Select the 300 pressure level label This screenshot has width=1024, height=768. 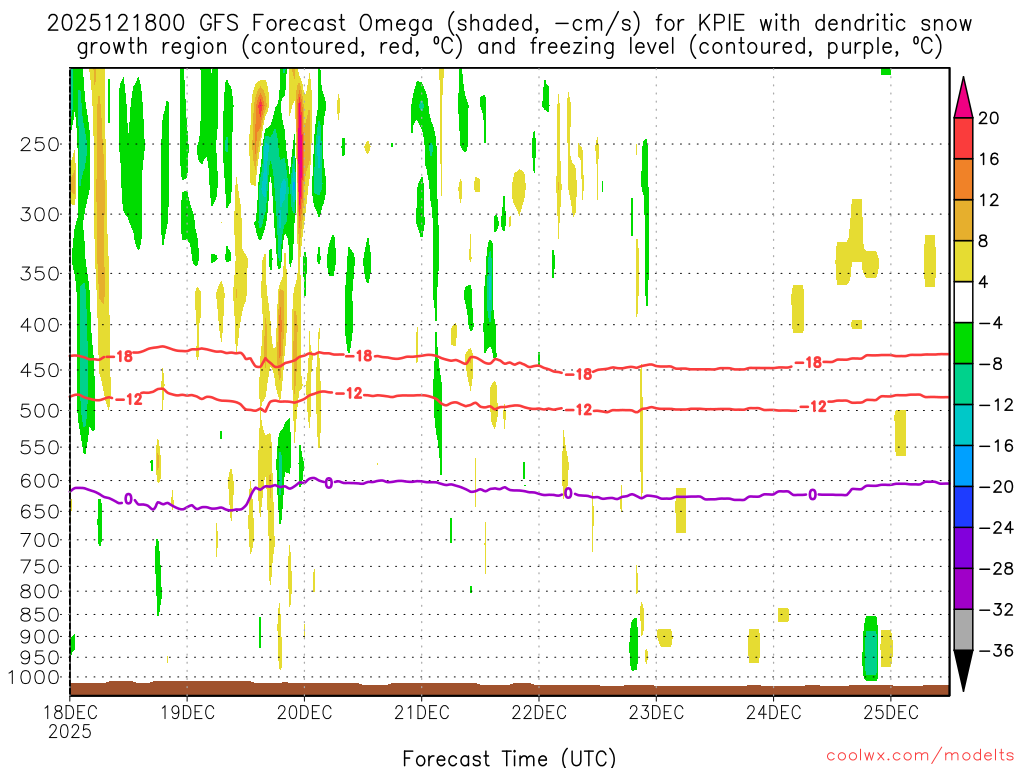(40, 214)
